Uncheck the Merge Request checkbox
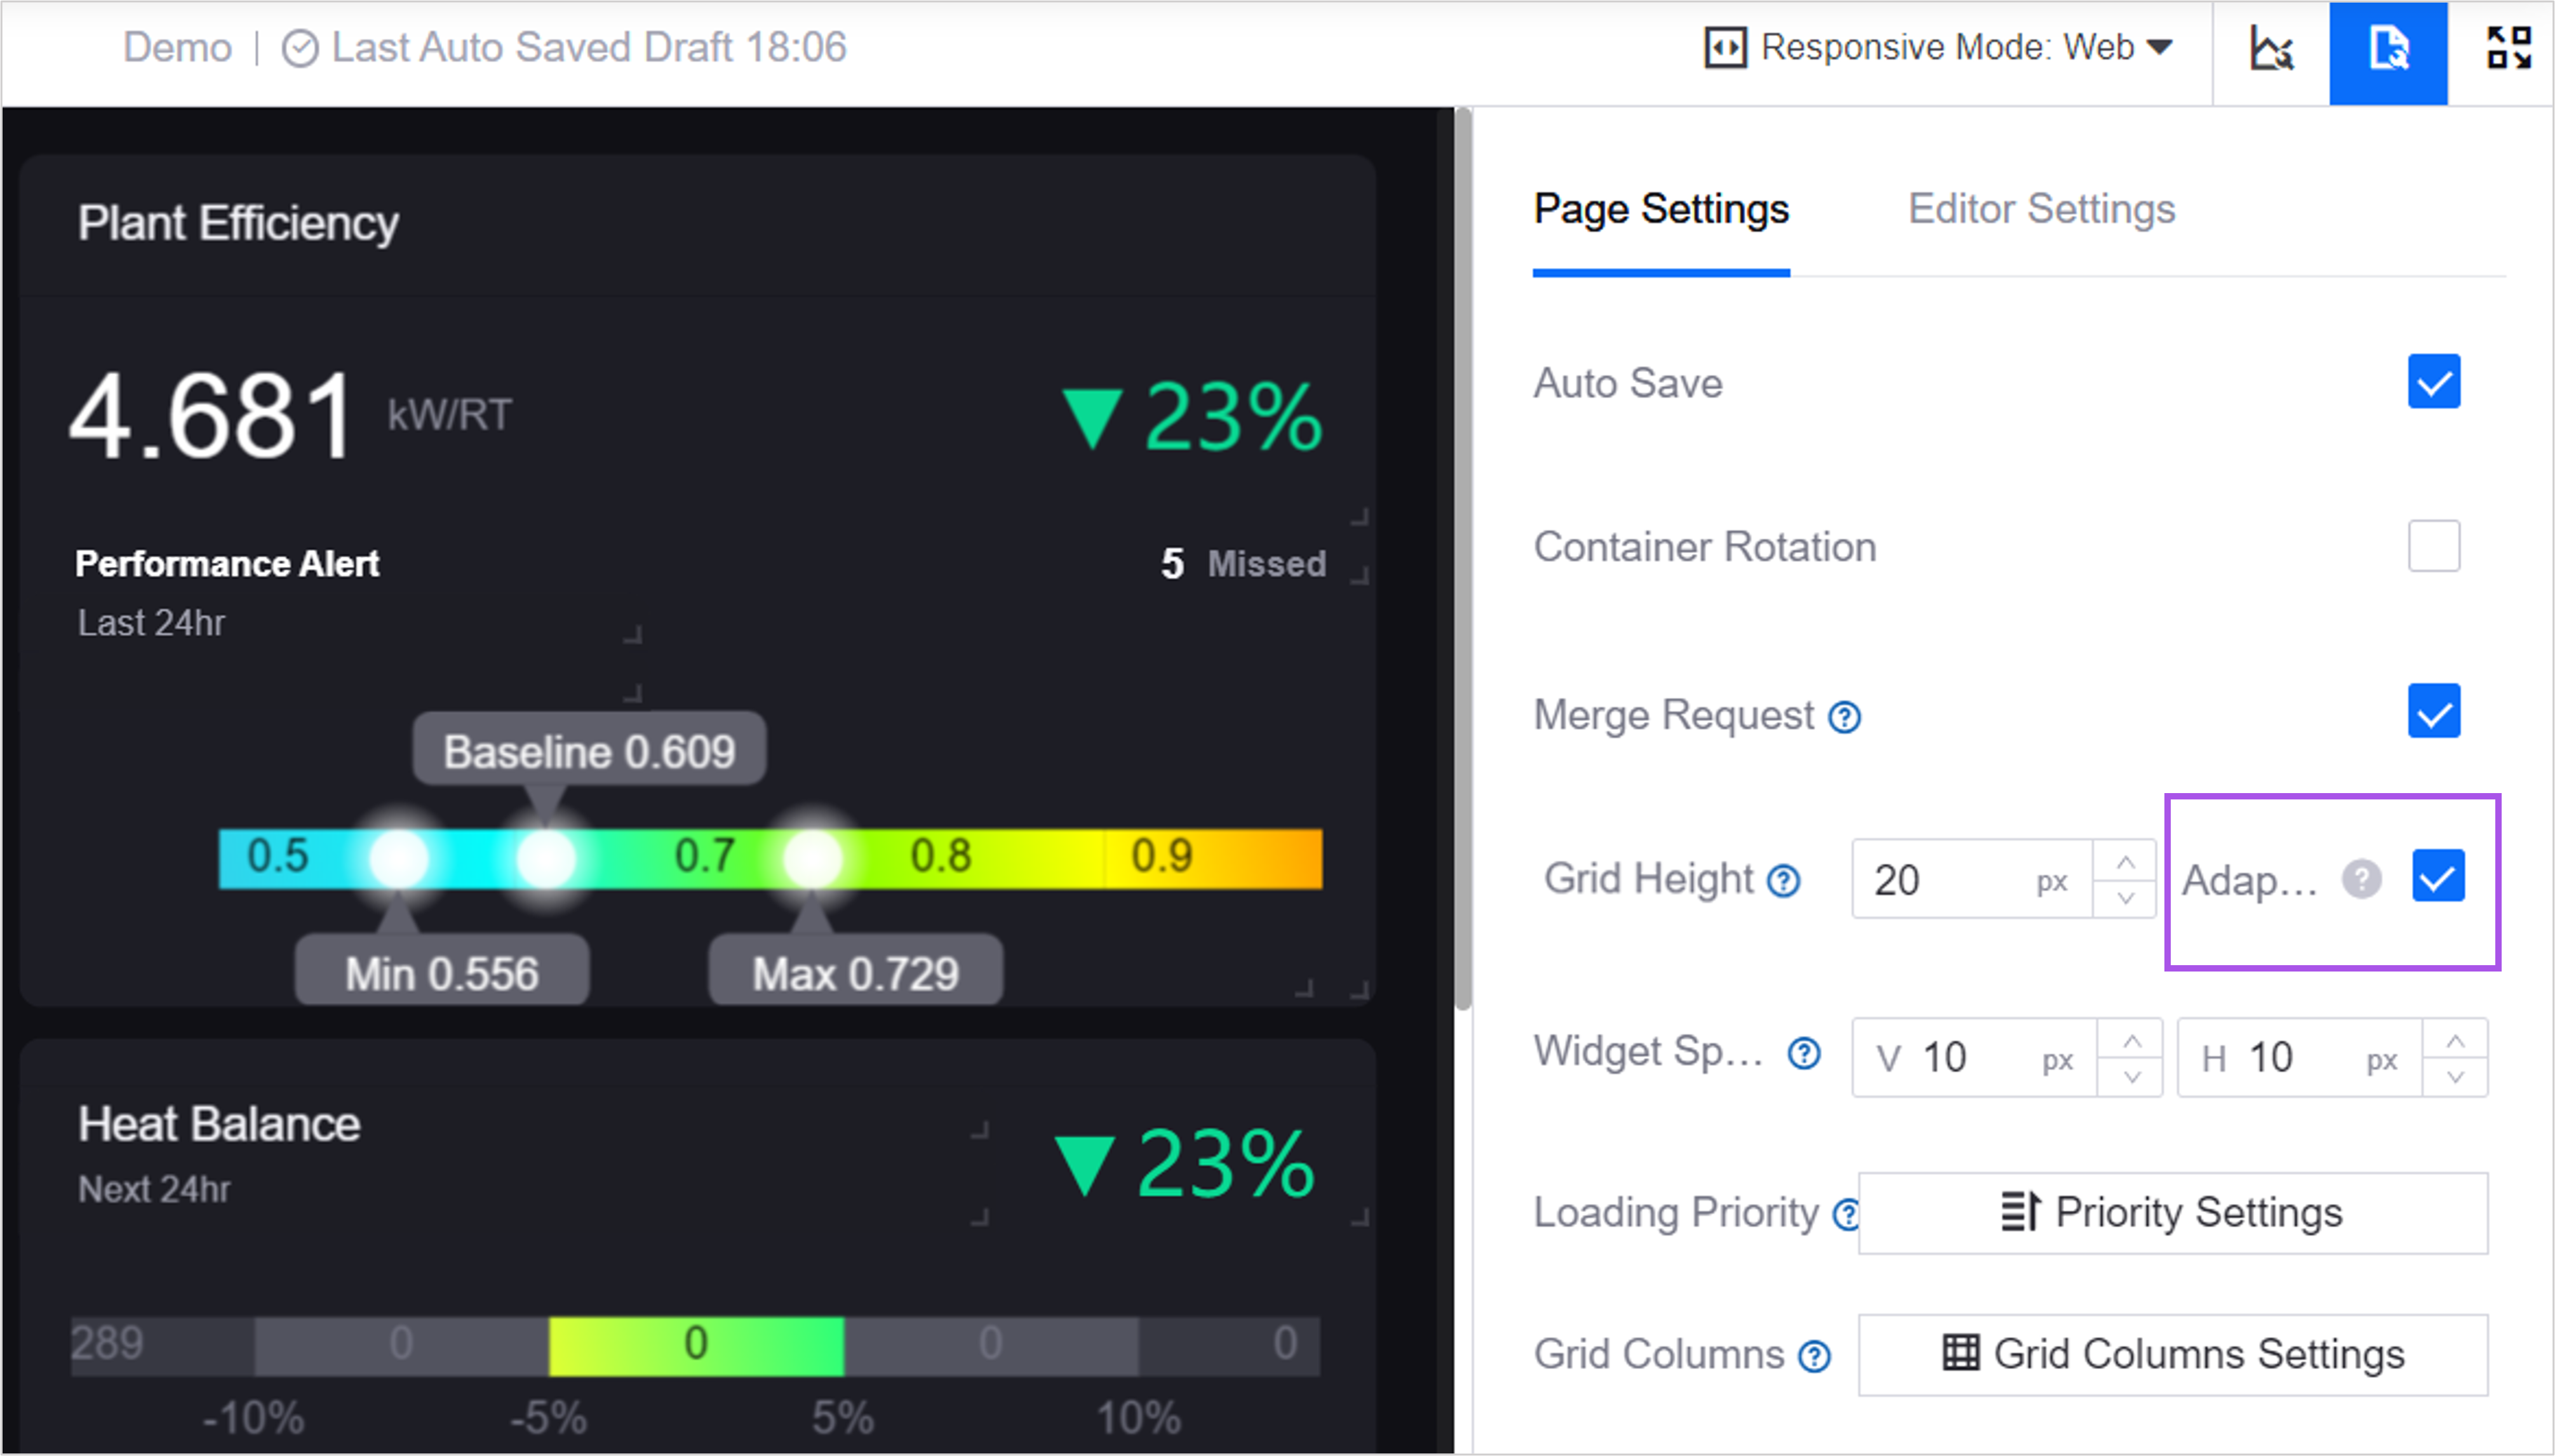 [x=2433, y=712]
